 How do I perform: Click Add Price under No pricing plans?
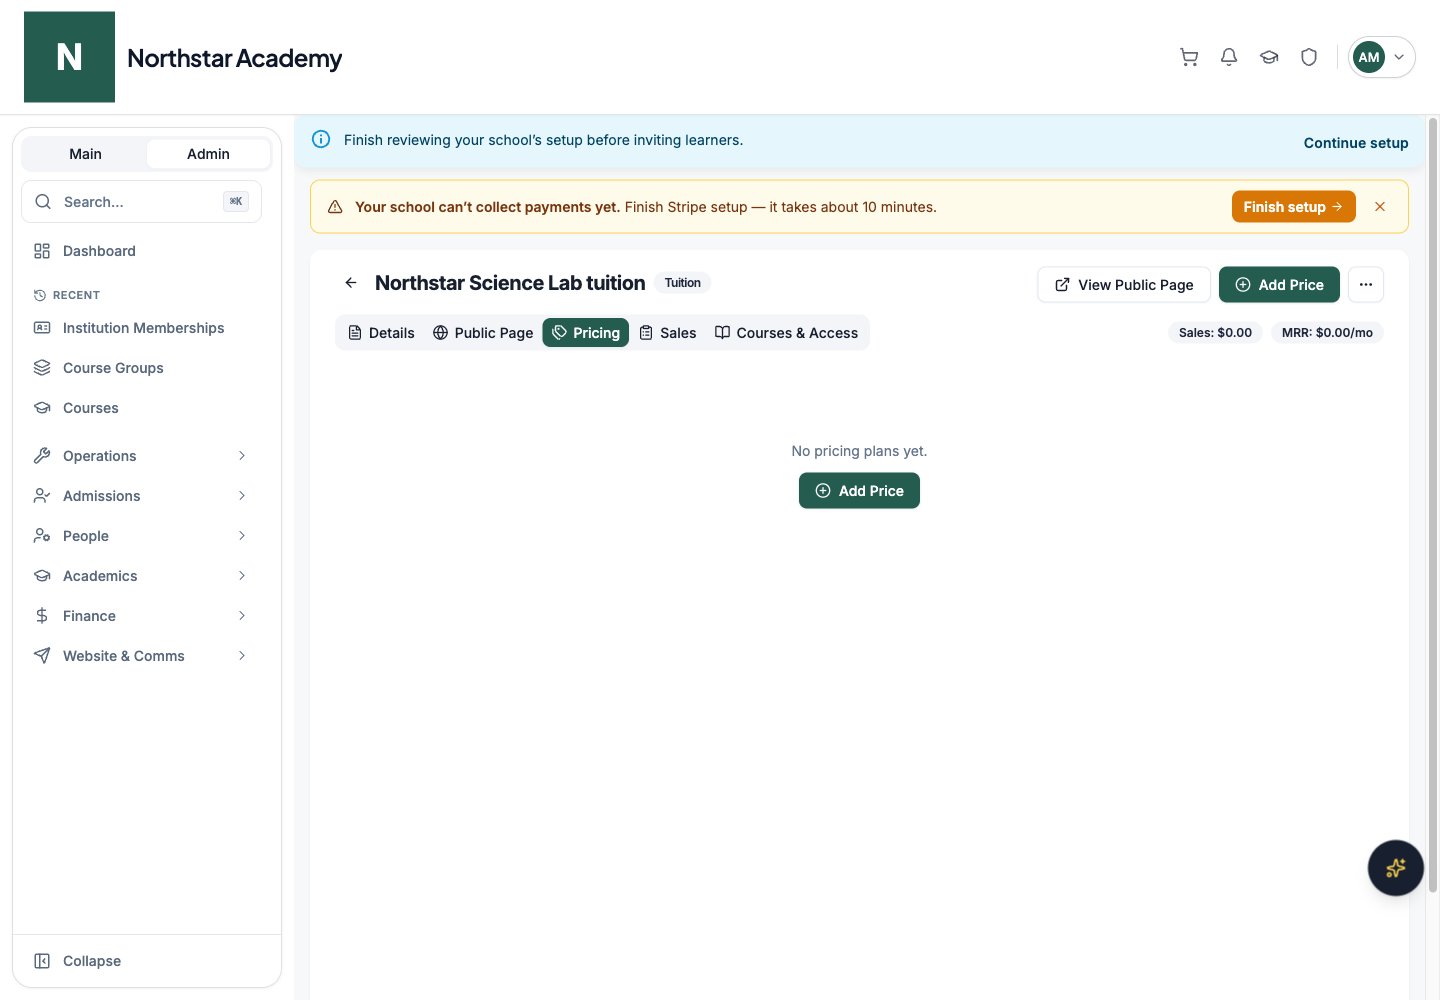[859, 491]
